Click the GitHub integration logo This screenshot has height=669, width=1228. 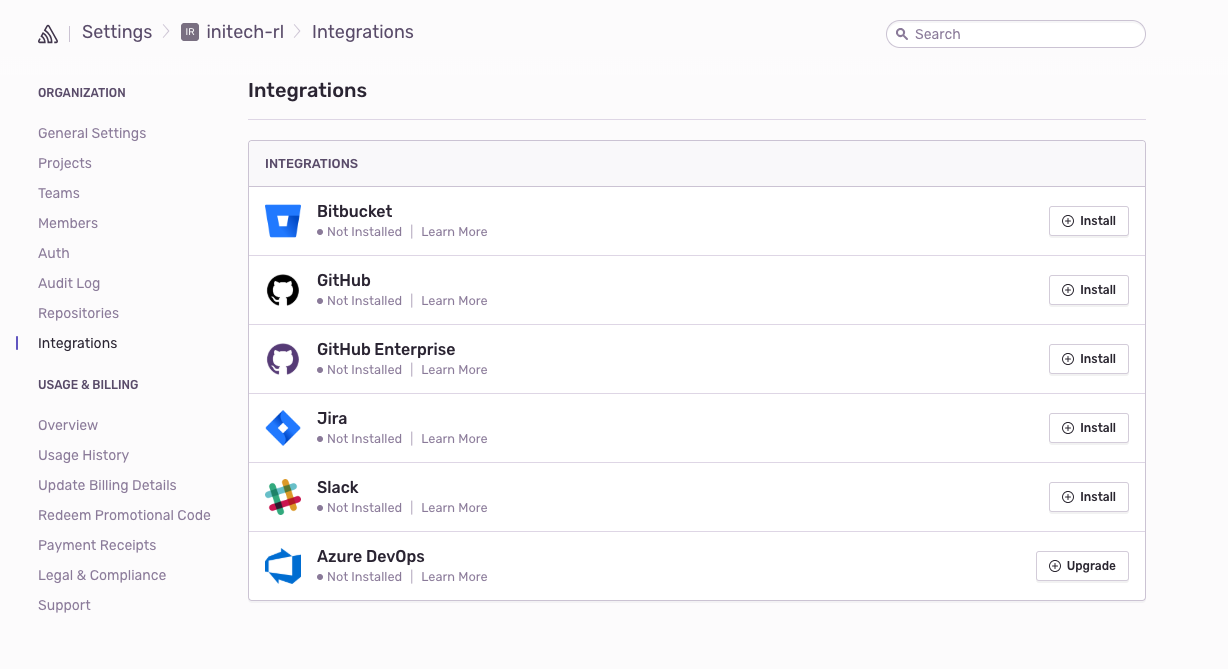click(x=283, y=290)
